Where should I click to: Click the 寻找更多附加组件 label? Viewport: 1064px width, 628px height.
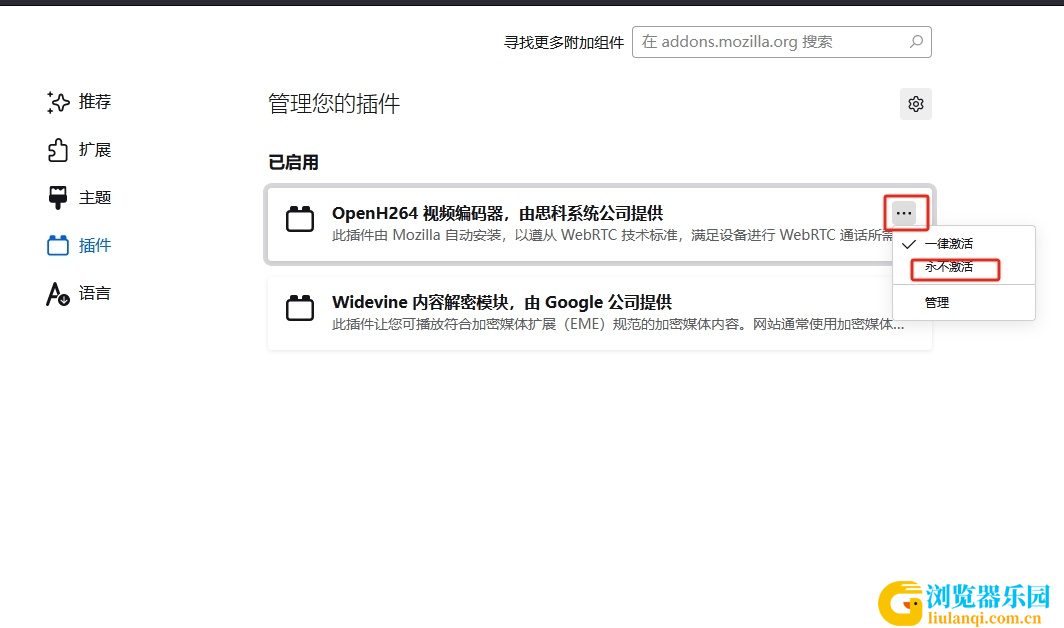click(564, 43)
